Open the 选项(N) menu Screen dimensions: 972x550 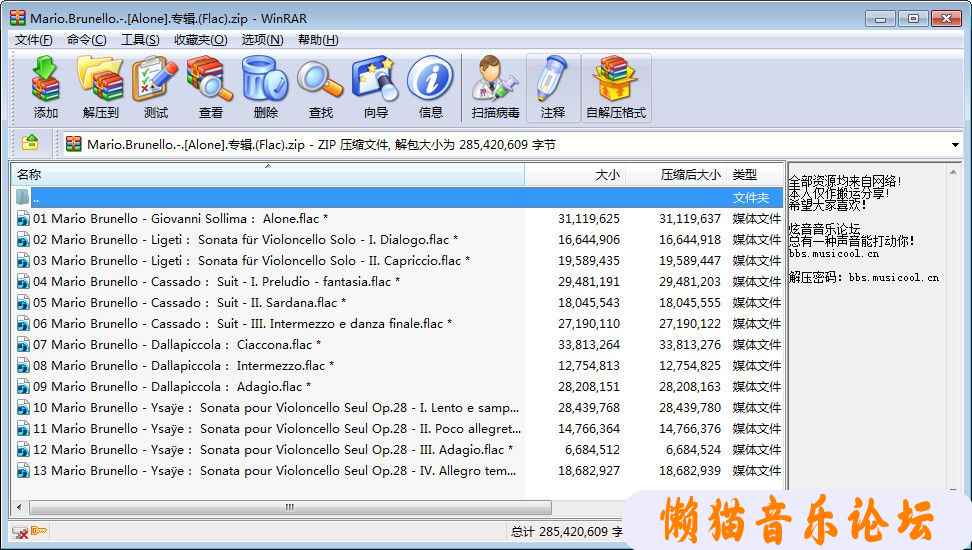click(262, 40)
